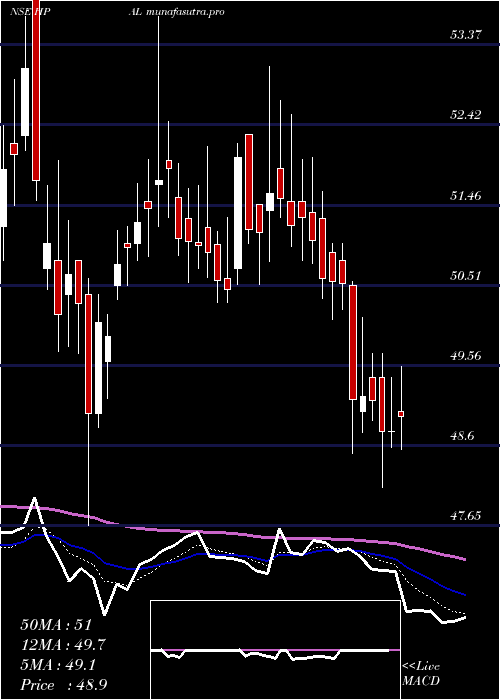Click the 47.65 price level label
This screenshot has height=700, width=500.
(x=466, y=516)
